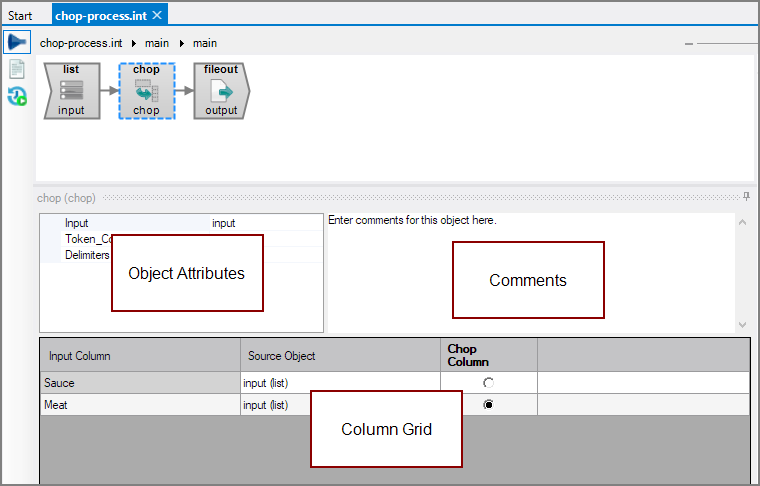Viewport: 760px width, 486px height.
Task: Click the chop (chop) panel title
Action: click(66, 198)
